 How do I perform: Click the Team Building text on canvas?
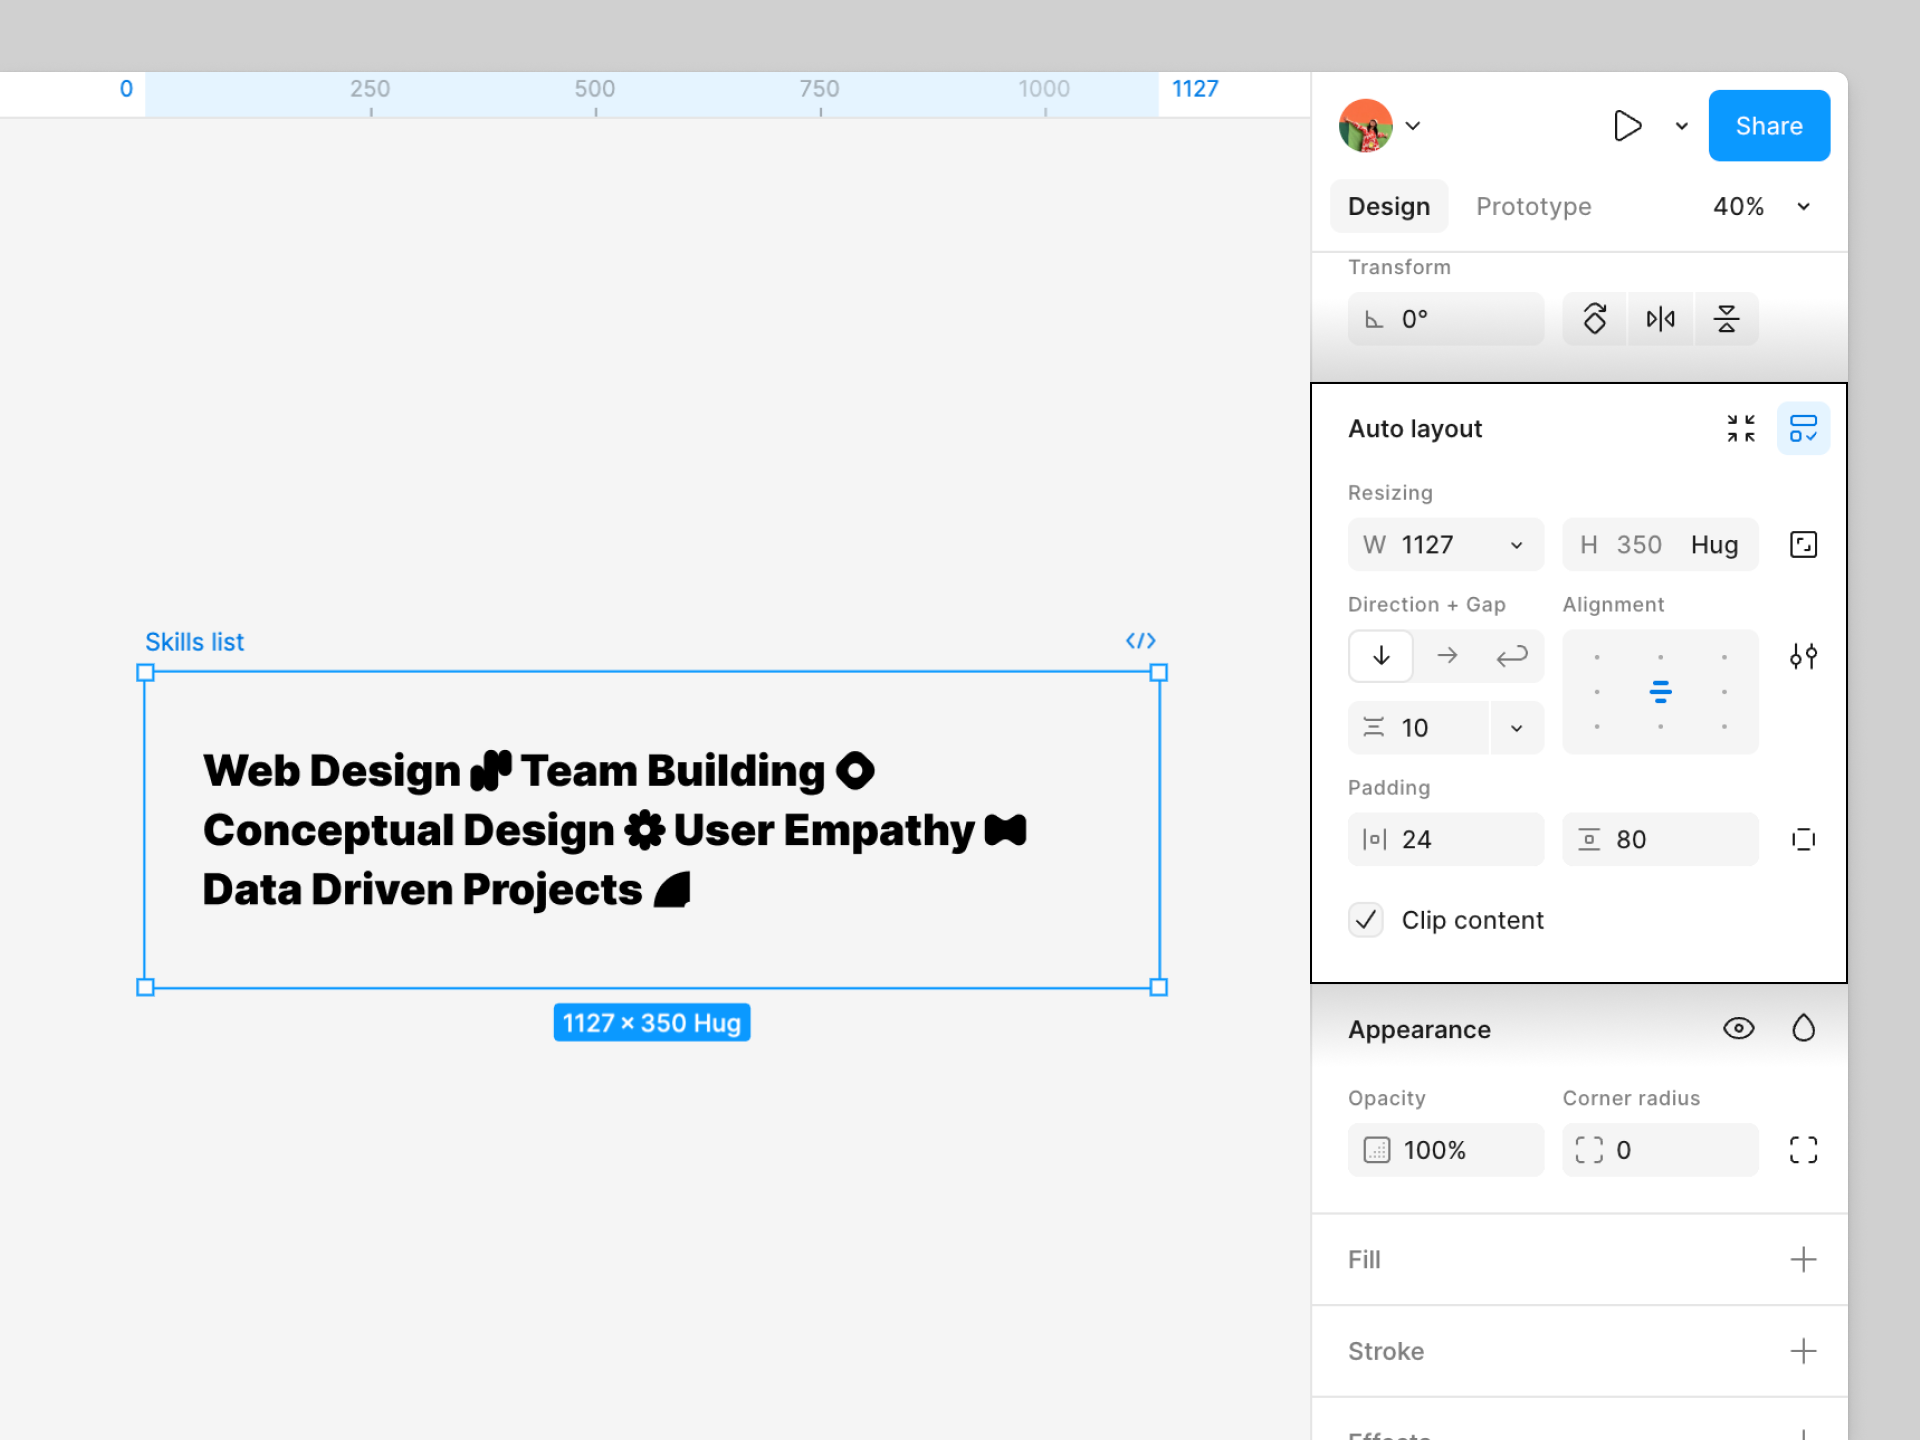(x=673, y=771)
